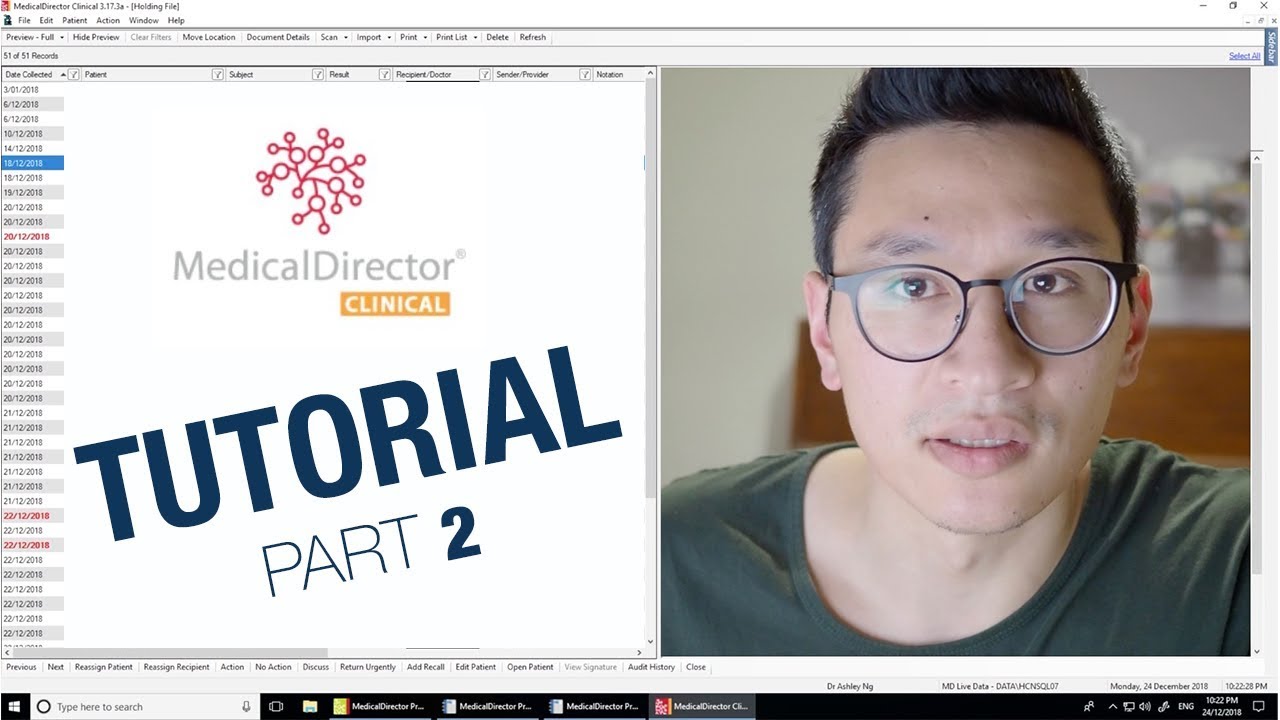The image size is (1280, 720).
Task: Open Document Details
Action: tap(278, 37)
